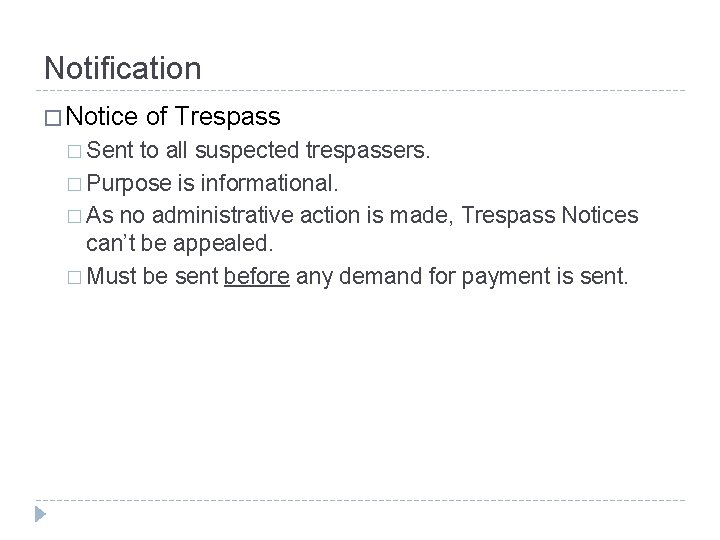Click the 'Notification' slide title
This screenshot has width=720, height=540.
click(x=122, y=68)
